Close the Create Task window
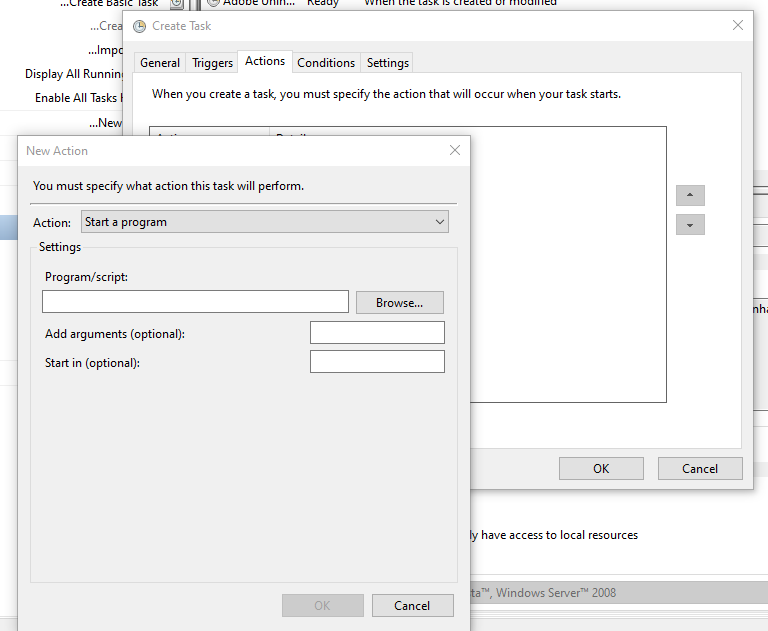Image resolution: width=768 pixels, height=631 pixels. click(738, 25)
